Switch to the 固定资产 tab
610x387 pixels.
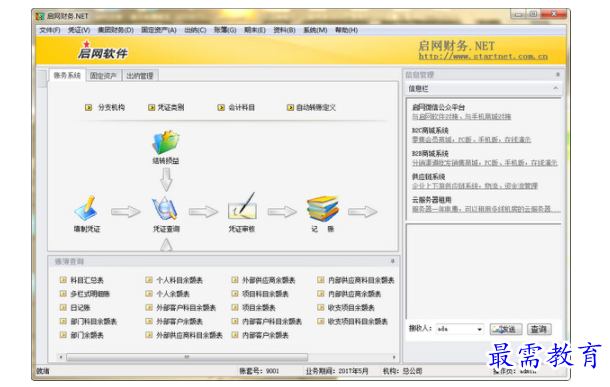103,75
